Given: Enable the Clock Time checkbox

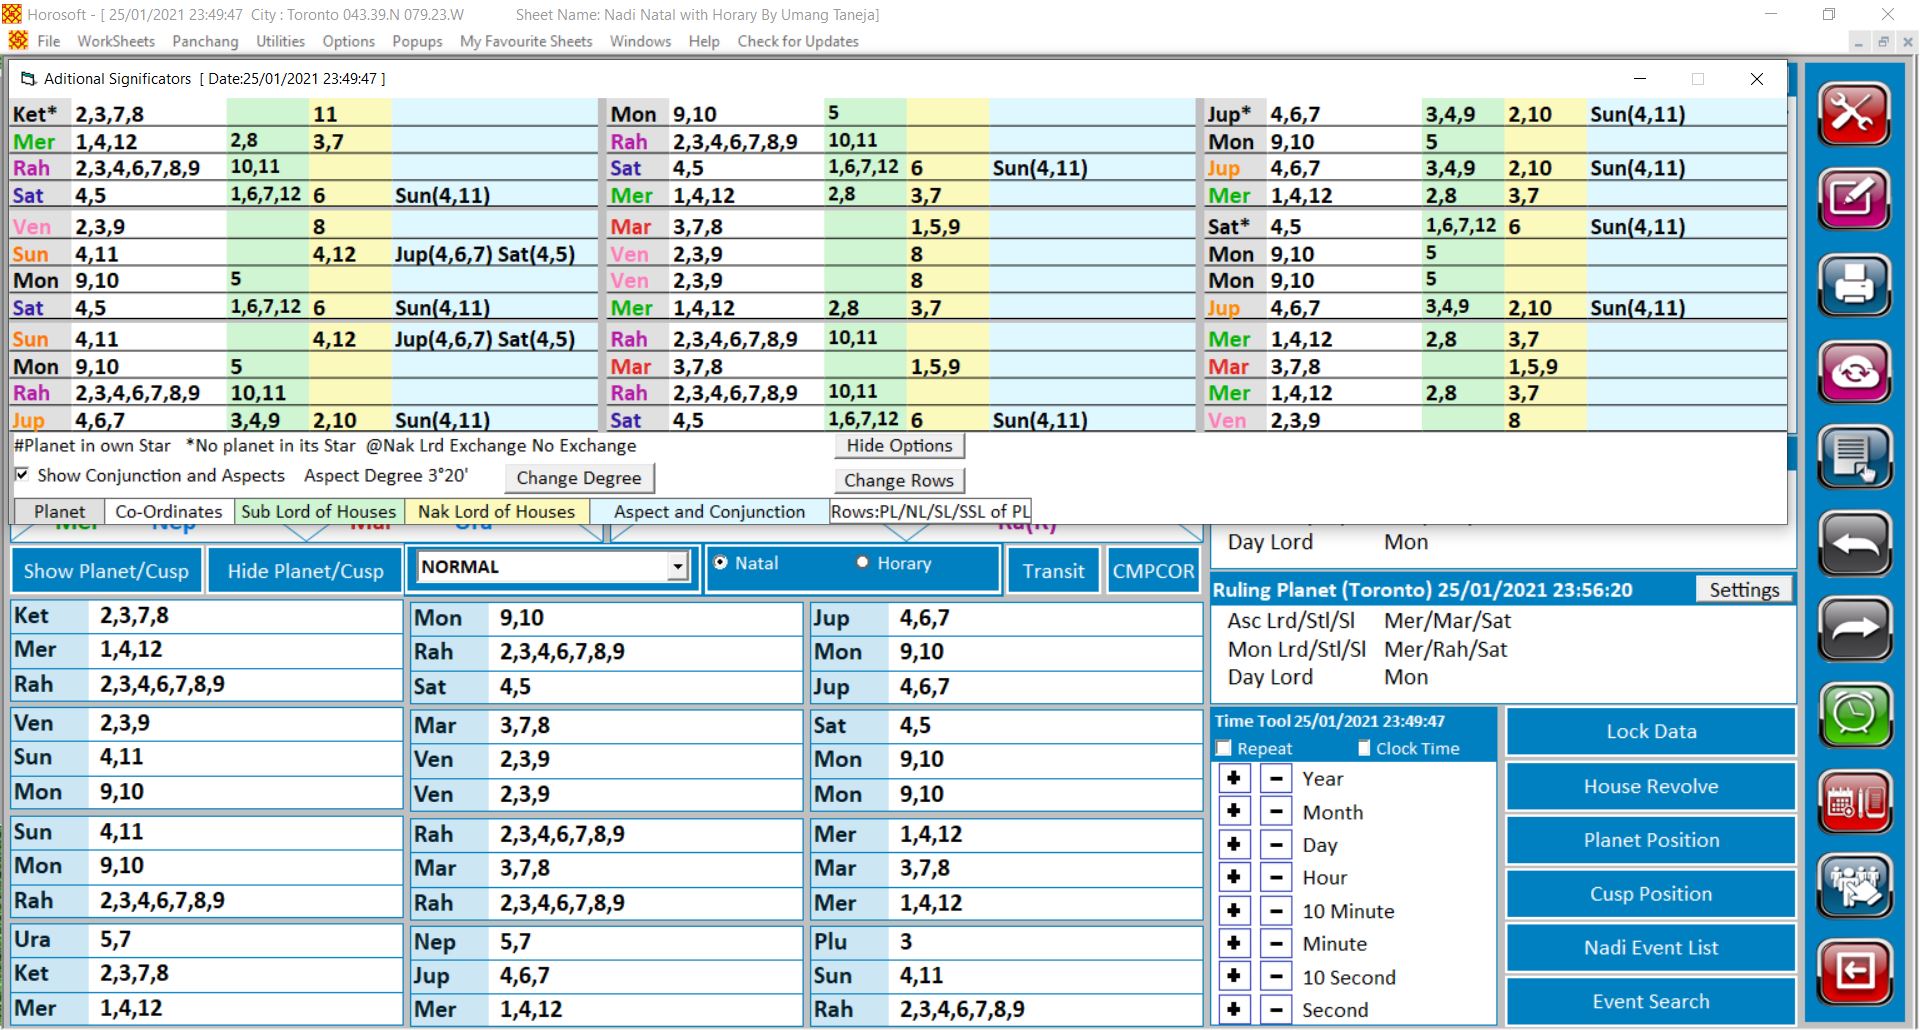Looking at the screenshot, I should [1364, 748].
